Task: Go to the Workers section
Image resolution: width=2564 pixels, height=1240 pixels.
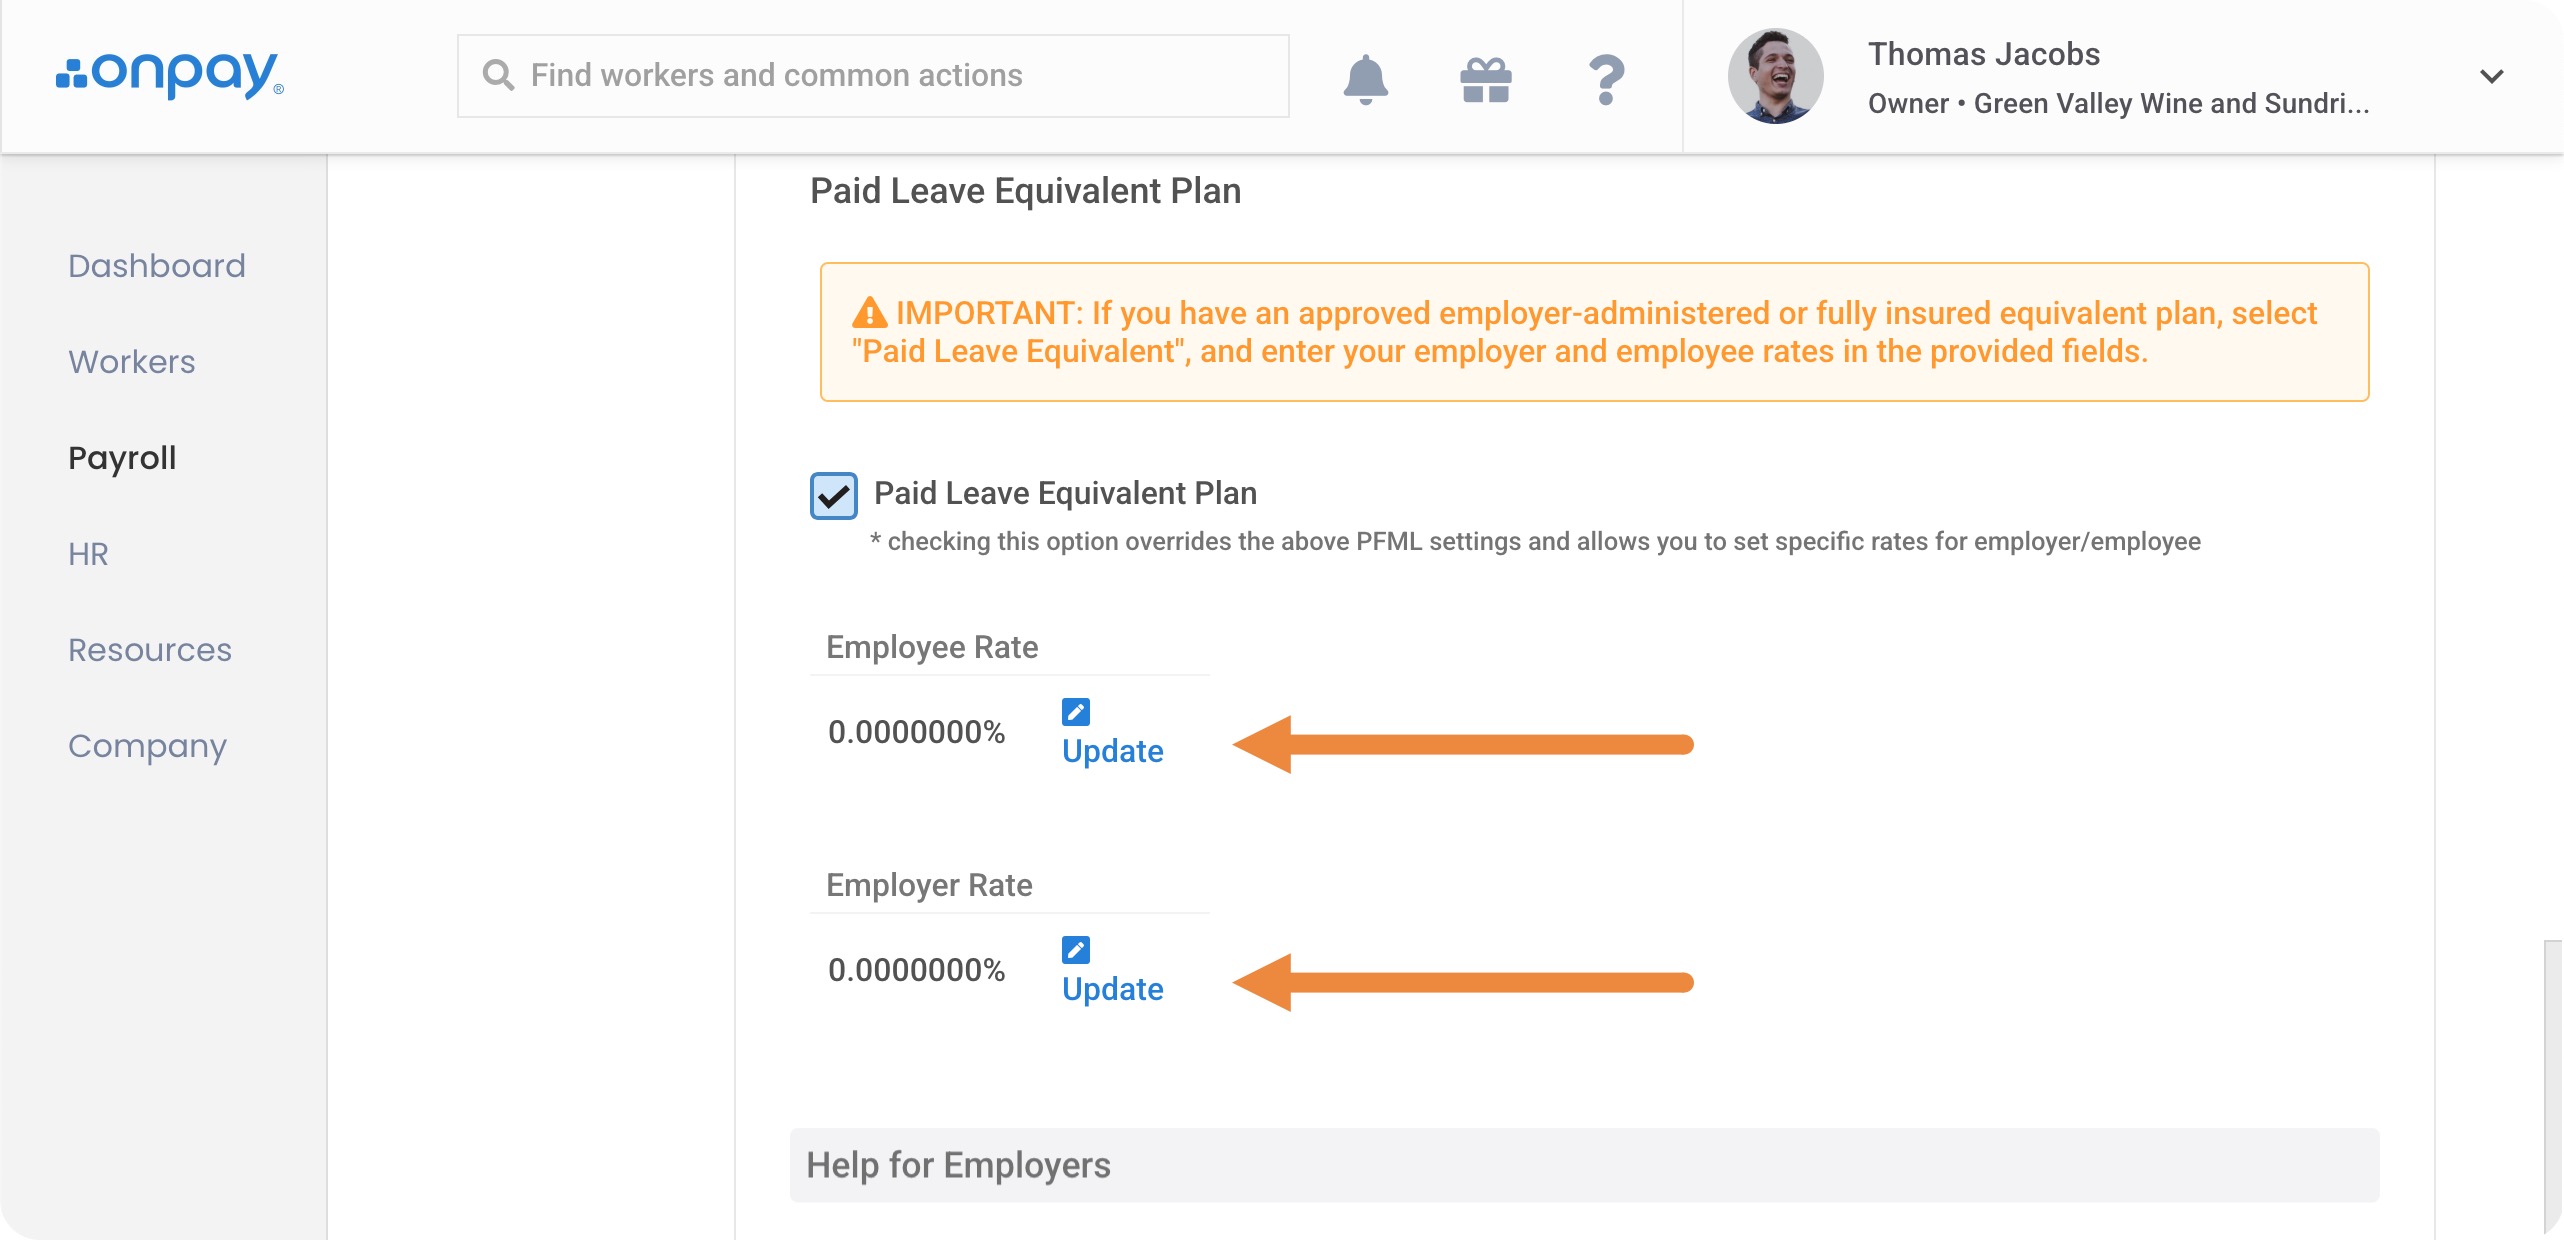Action: point(132,362)
